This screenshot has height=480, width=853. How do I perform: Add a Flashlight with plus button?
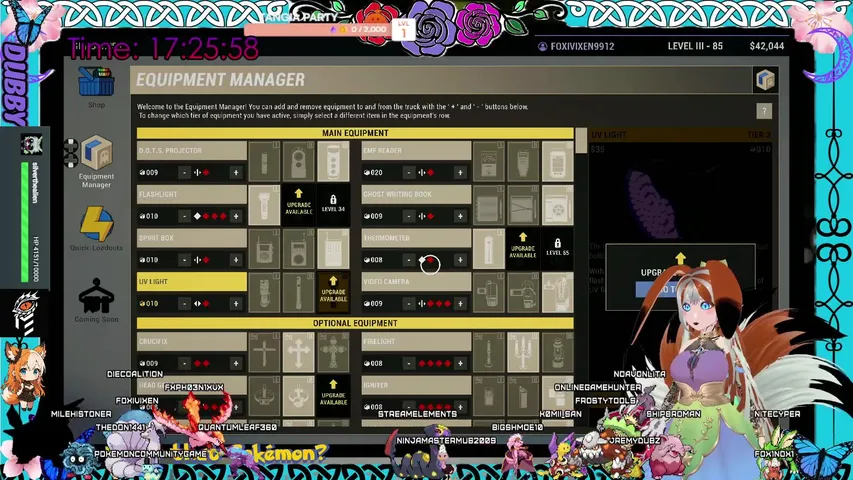click(236, 216)
